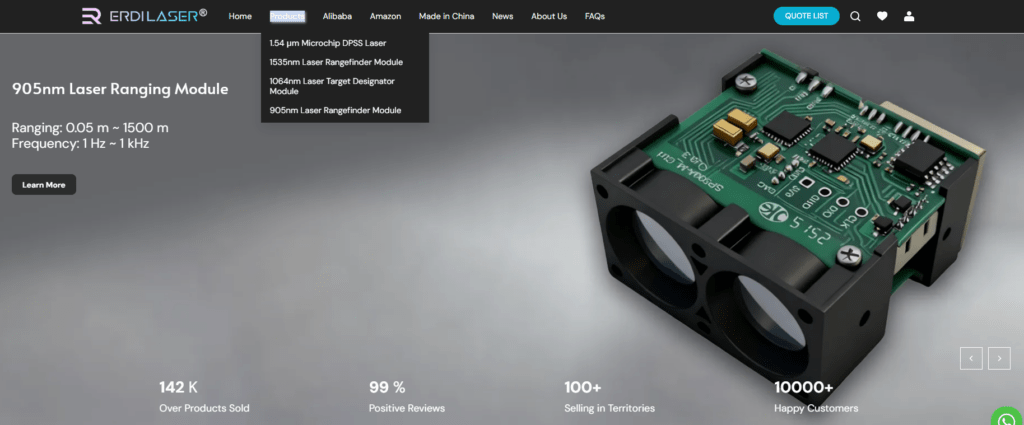Click the 10000+ Happy Customers stat

(816, 397)
